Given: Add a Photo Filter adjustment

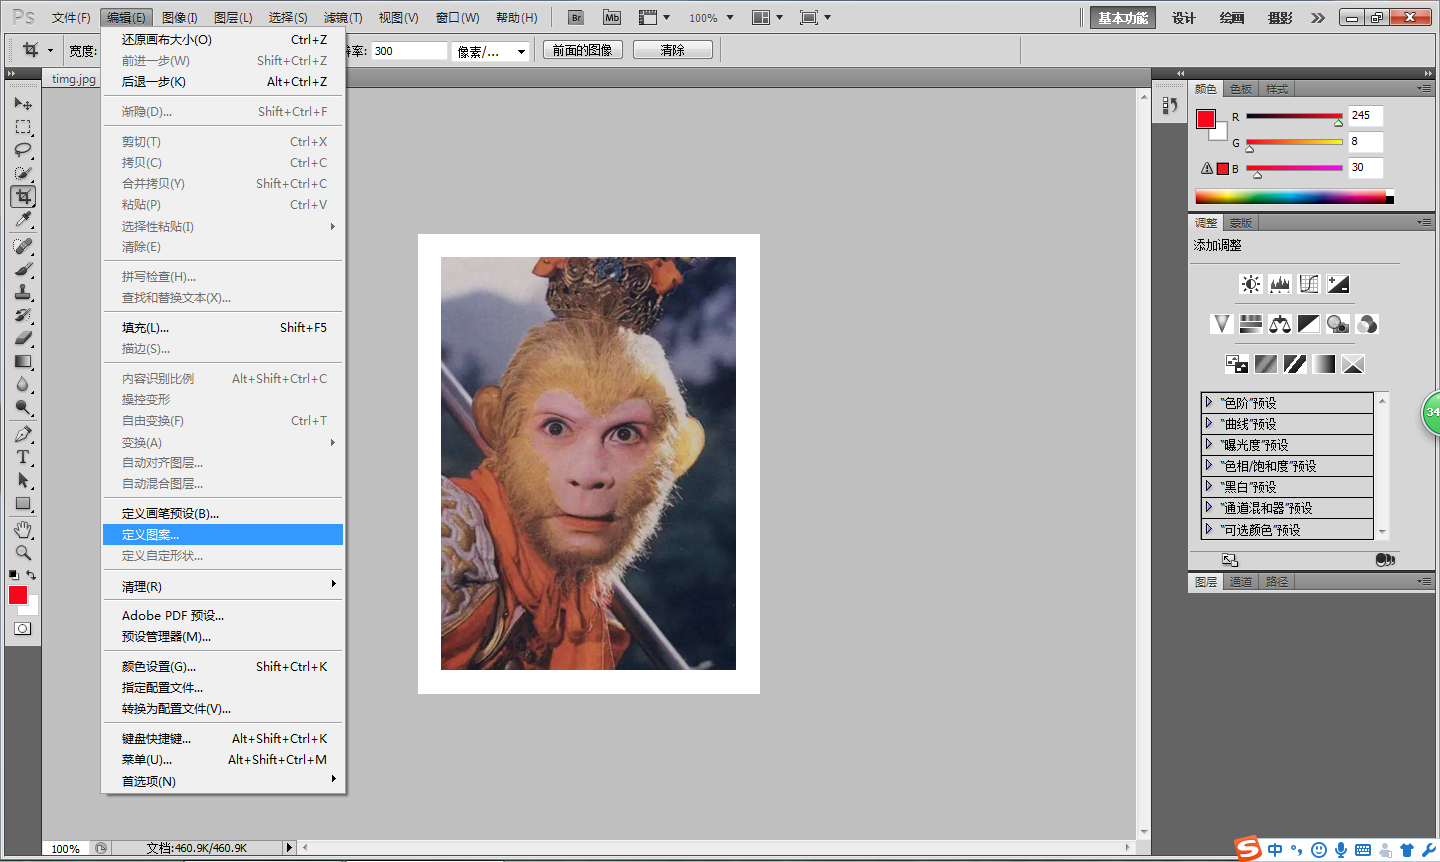Looking at the screenshot, I should (x=1338, y=324).
